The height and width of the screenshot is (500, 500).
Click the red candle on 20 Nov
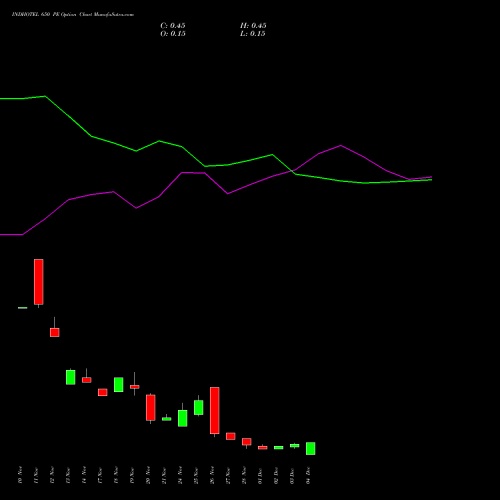click(x=151, y=408)
